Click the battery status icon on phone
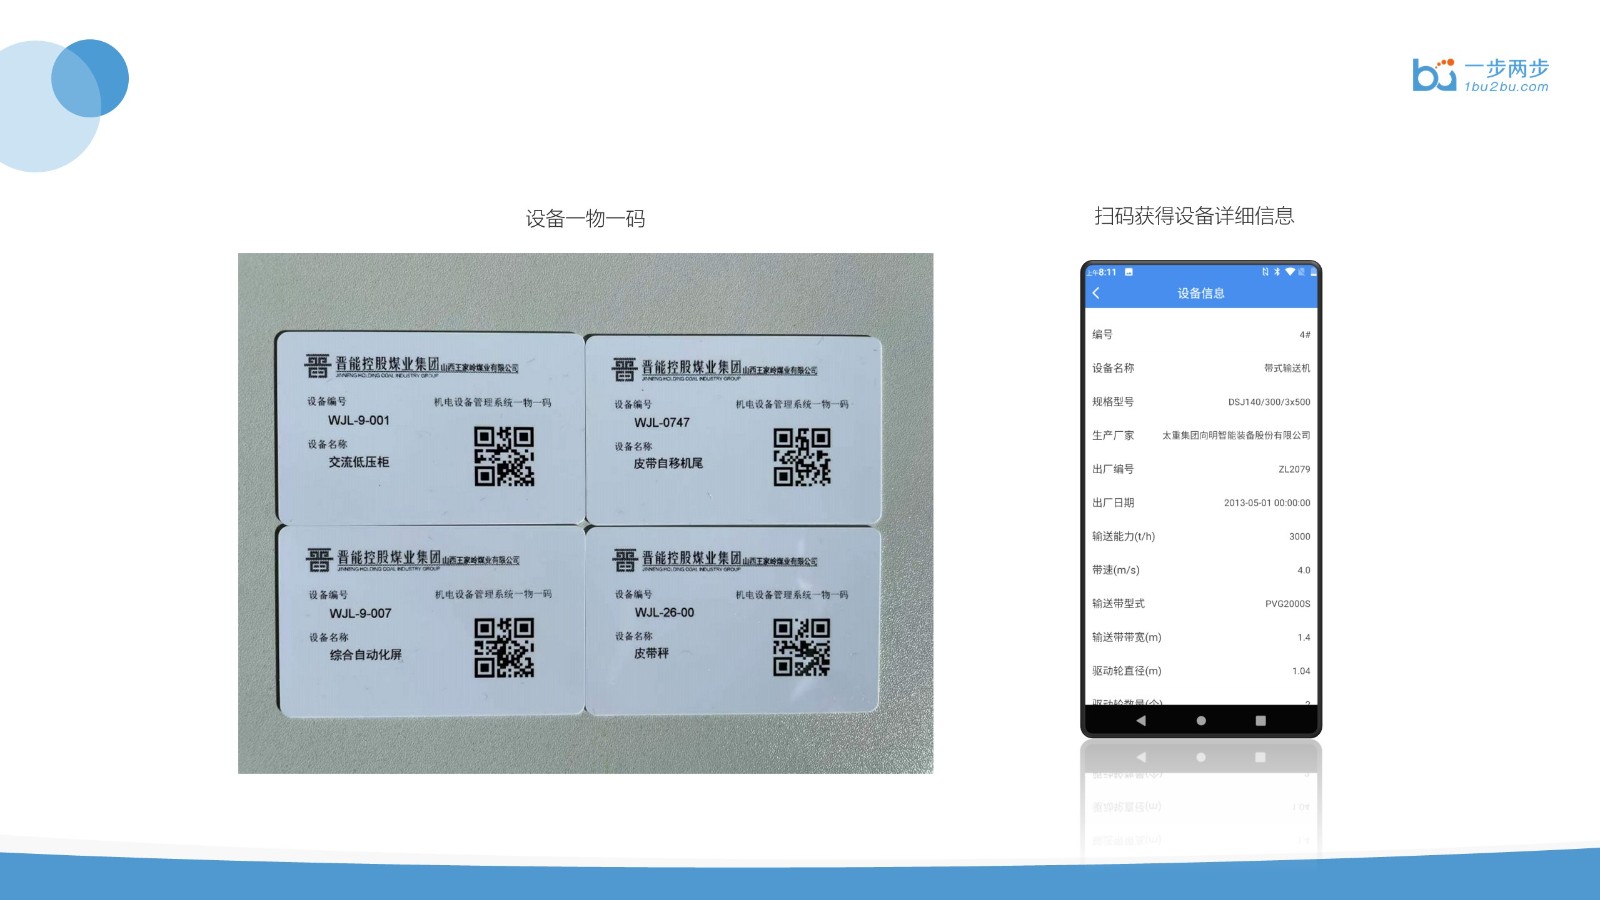1600x900 pixels. 1314,272
